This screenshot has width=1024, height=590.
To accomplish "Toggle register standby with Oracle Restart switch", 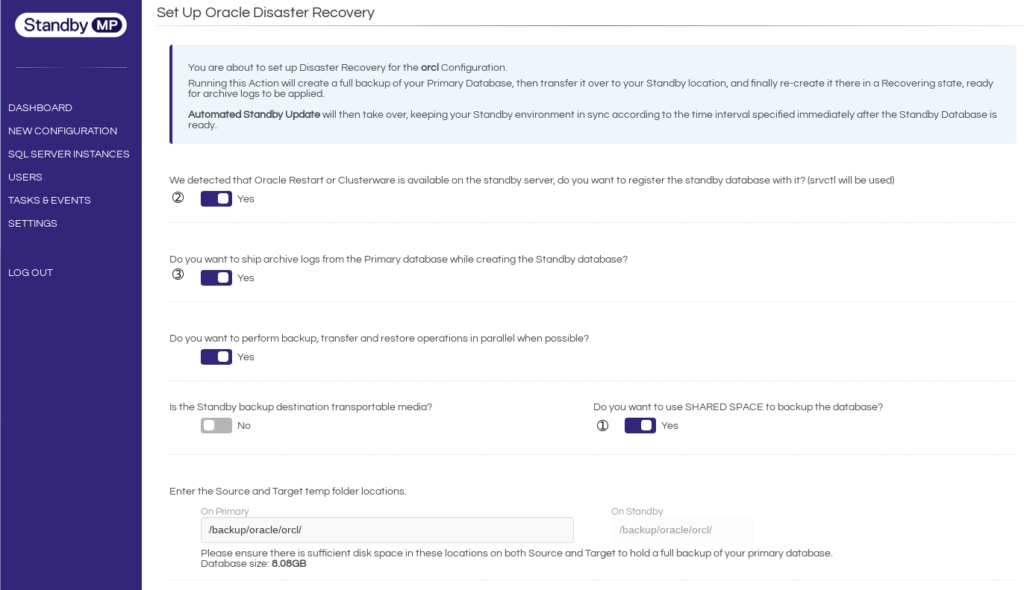I will click(x=216, y=199).
